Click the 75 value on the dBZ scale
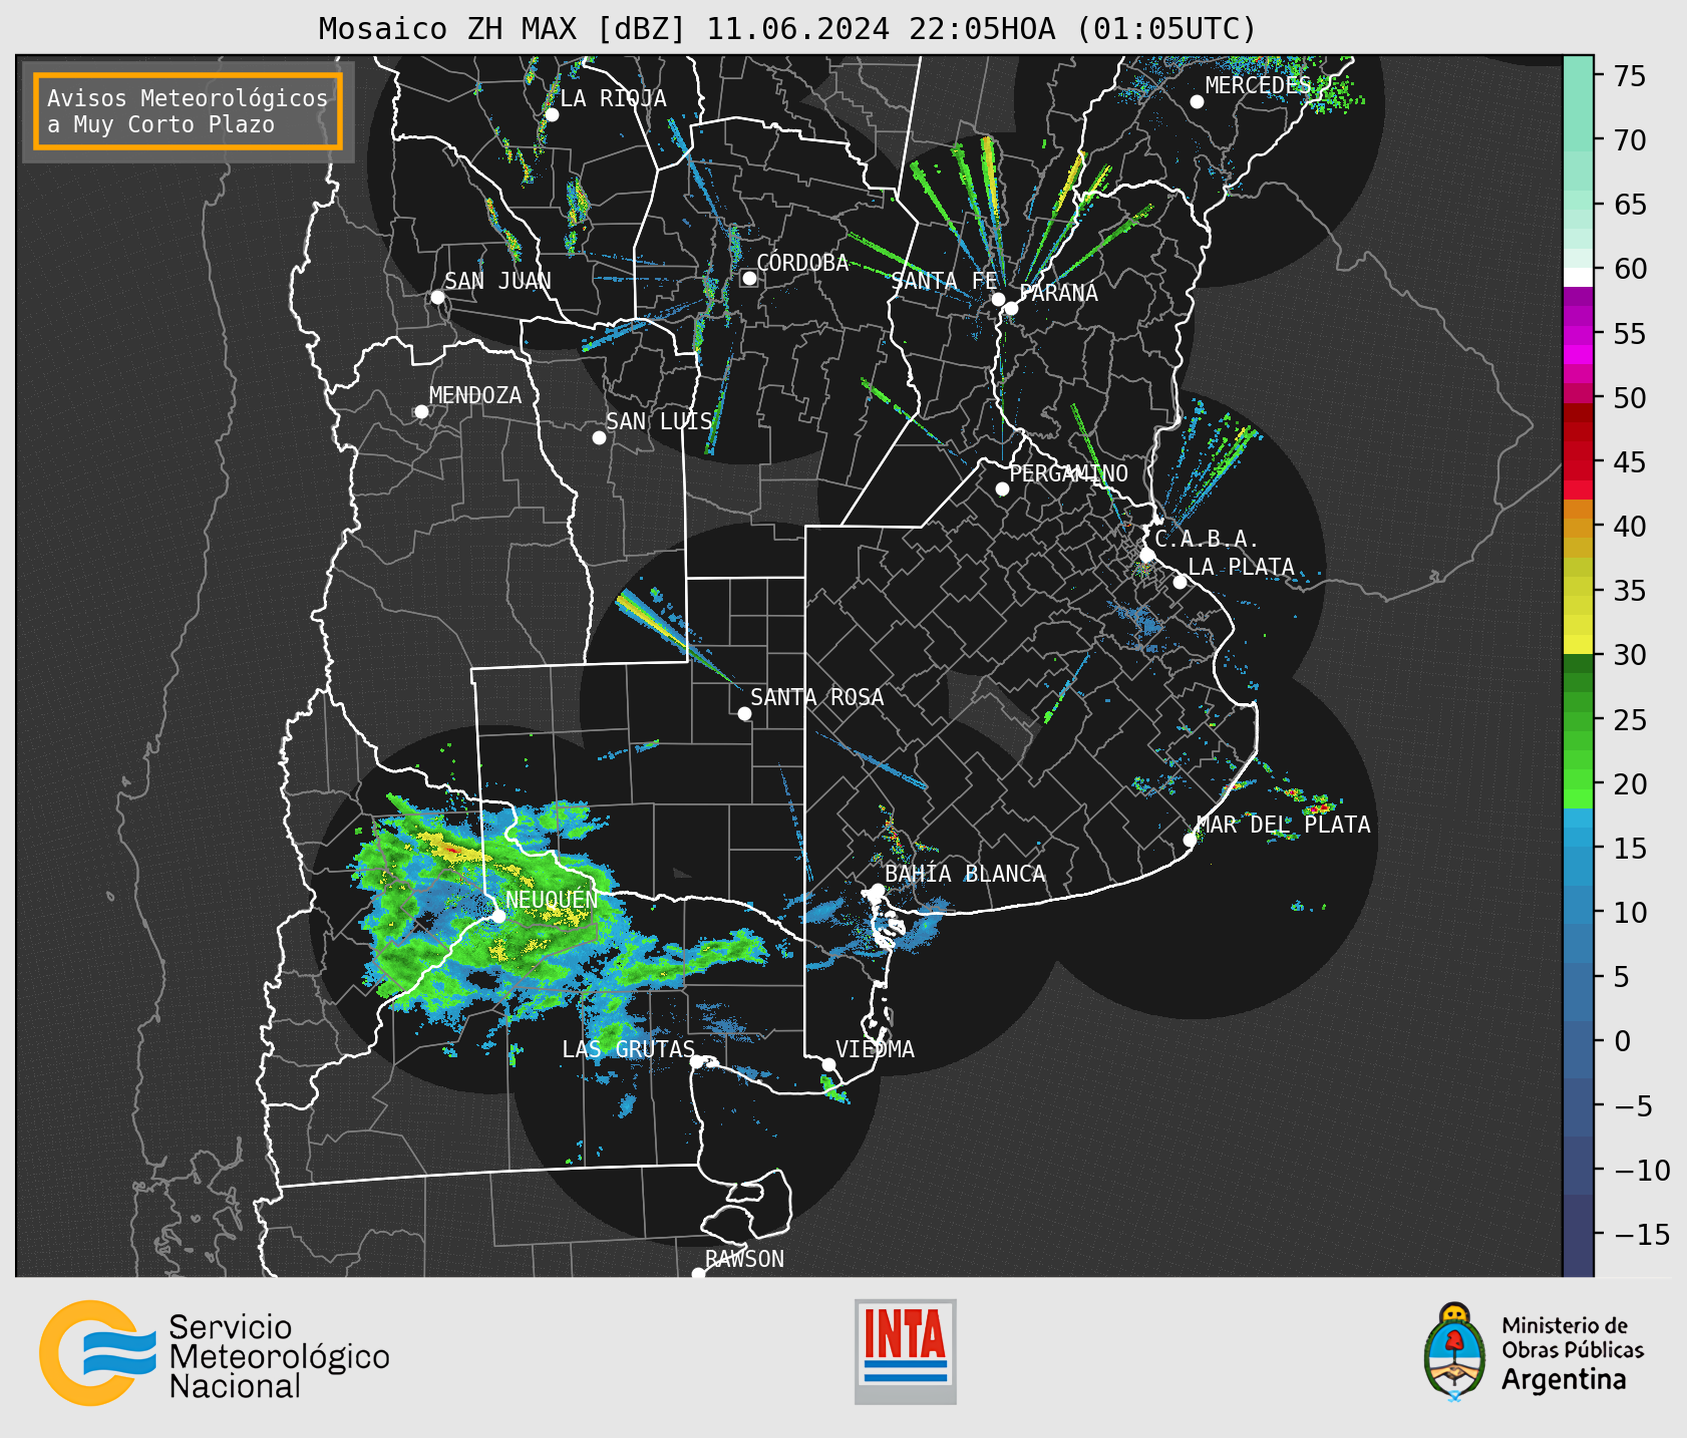 pyautogui.click(x=1630, y=75)
